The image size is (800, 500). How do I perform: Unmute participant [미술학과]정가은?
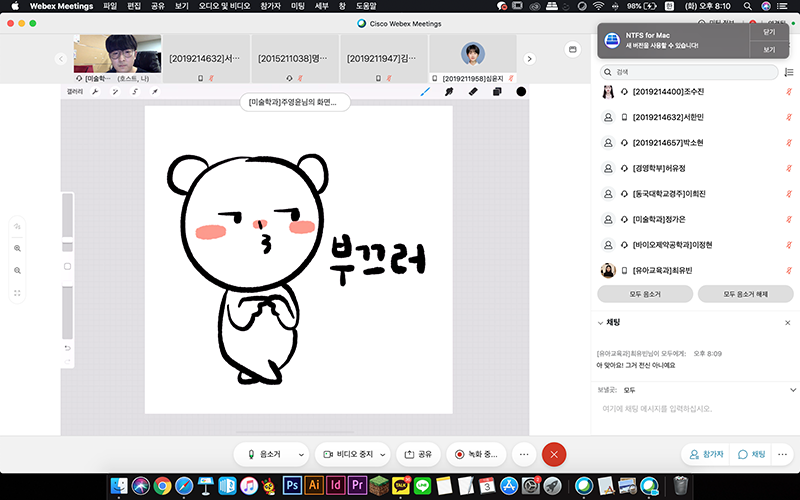tap(789, 219)
